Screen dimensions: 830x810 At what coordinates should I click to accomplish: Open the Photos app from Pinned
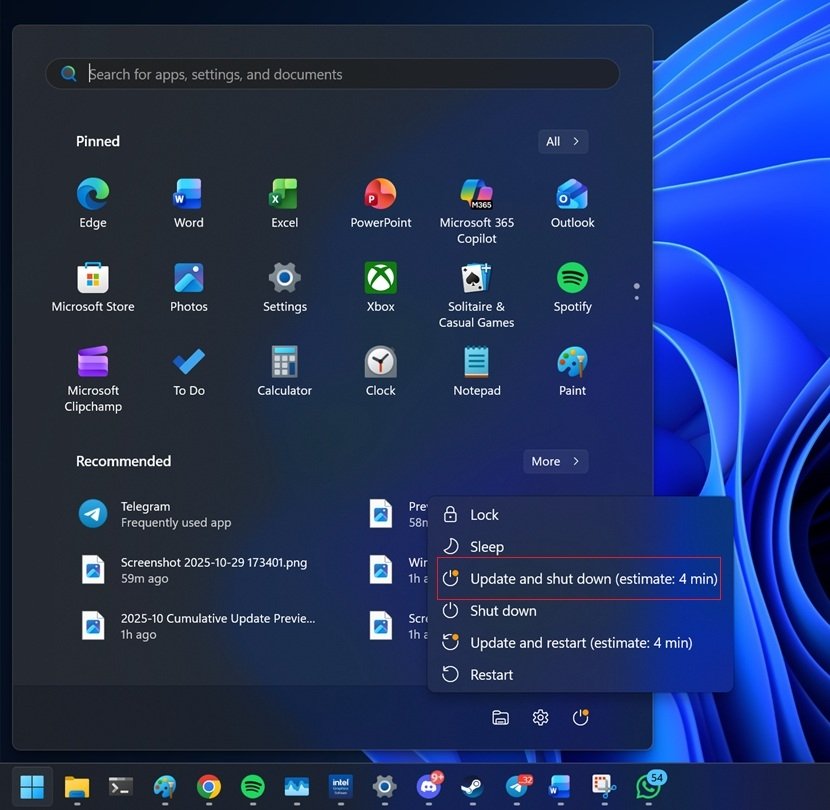click(x=188, y=285)
